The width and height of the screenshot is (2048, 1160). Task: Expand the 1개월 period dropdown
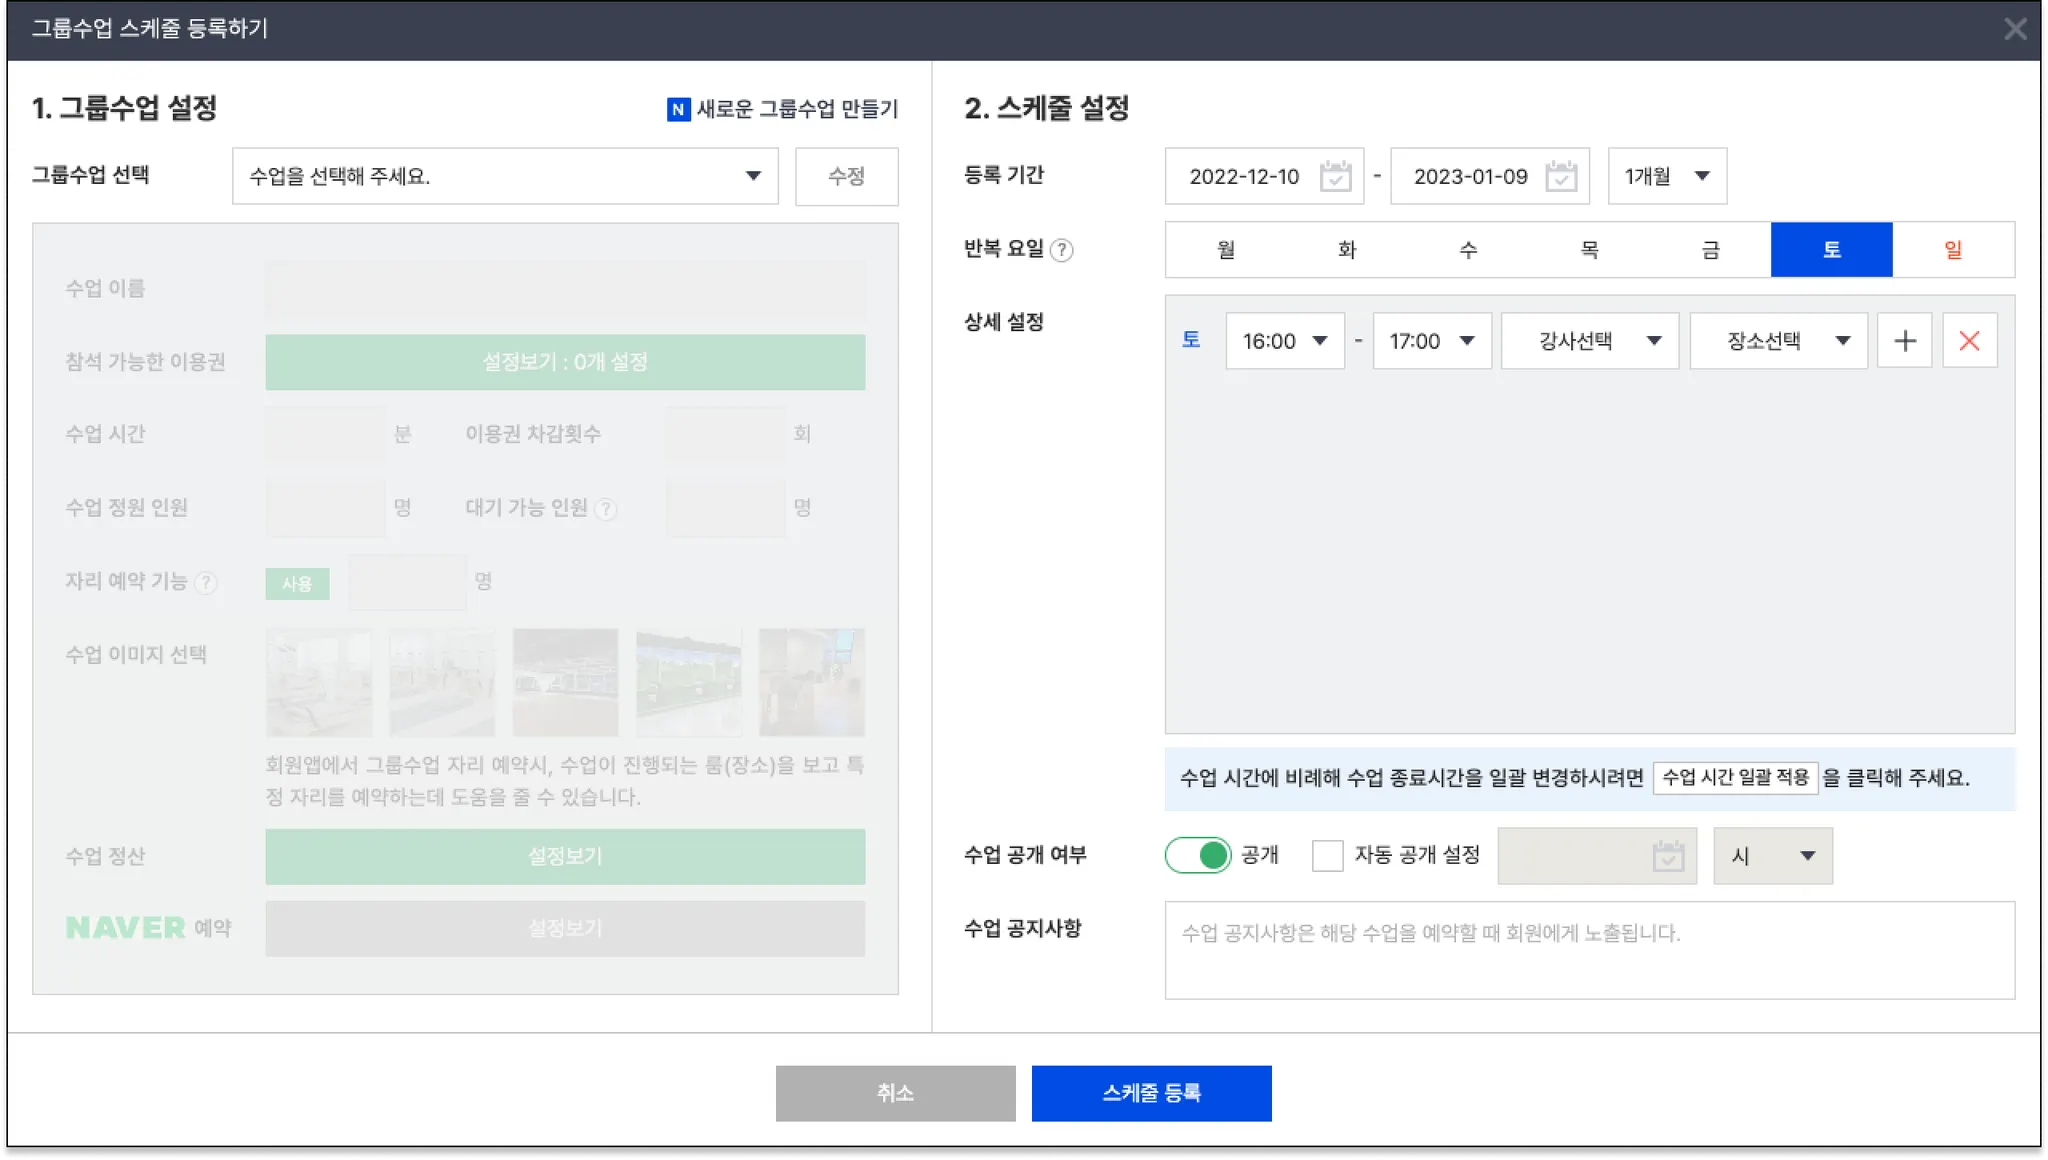pos(1666,176)
